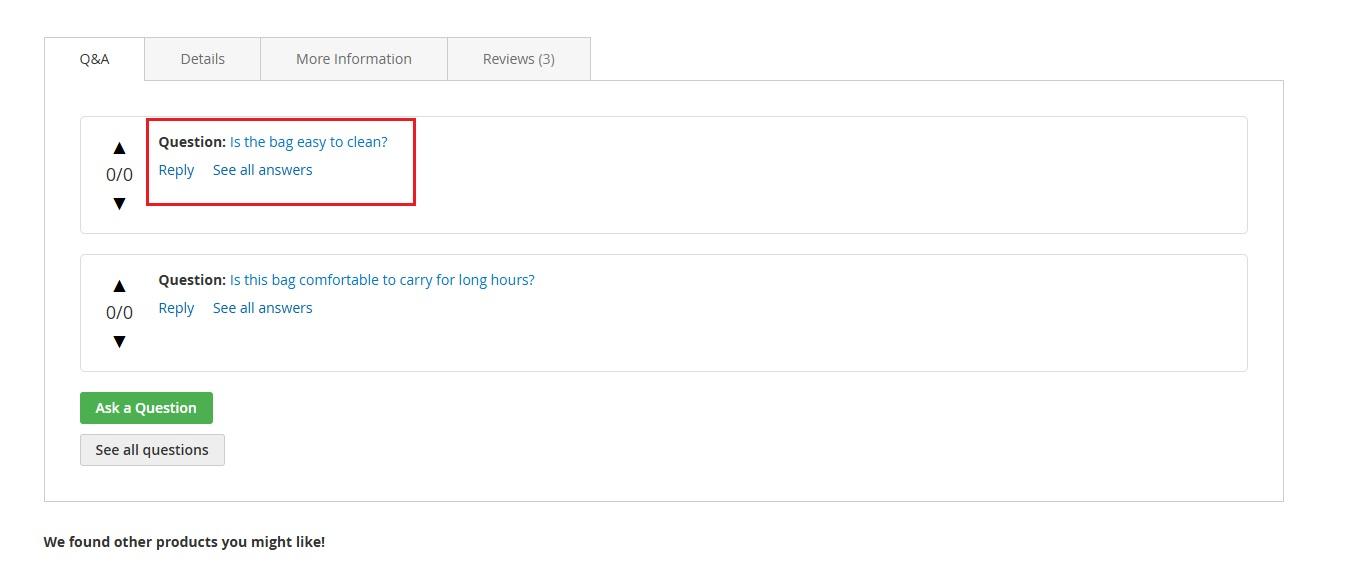Screen dimensions: 1371x574
Task: See all answers for 'easy to clean' question
Action: point(262,170)
